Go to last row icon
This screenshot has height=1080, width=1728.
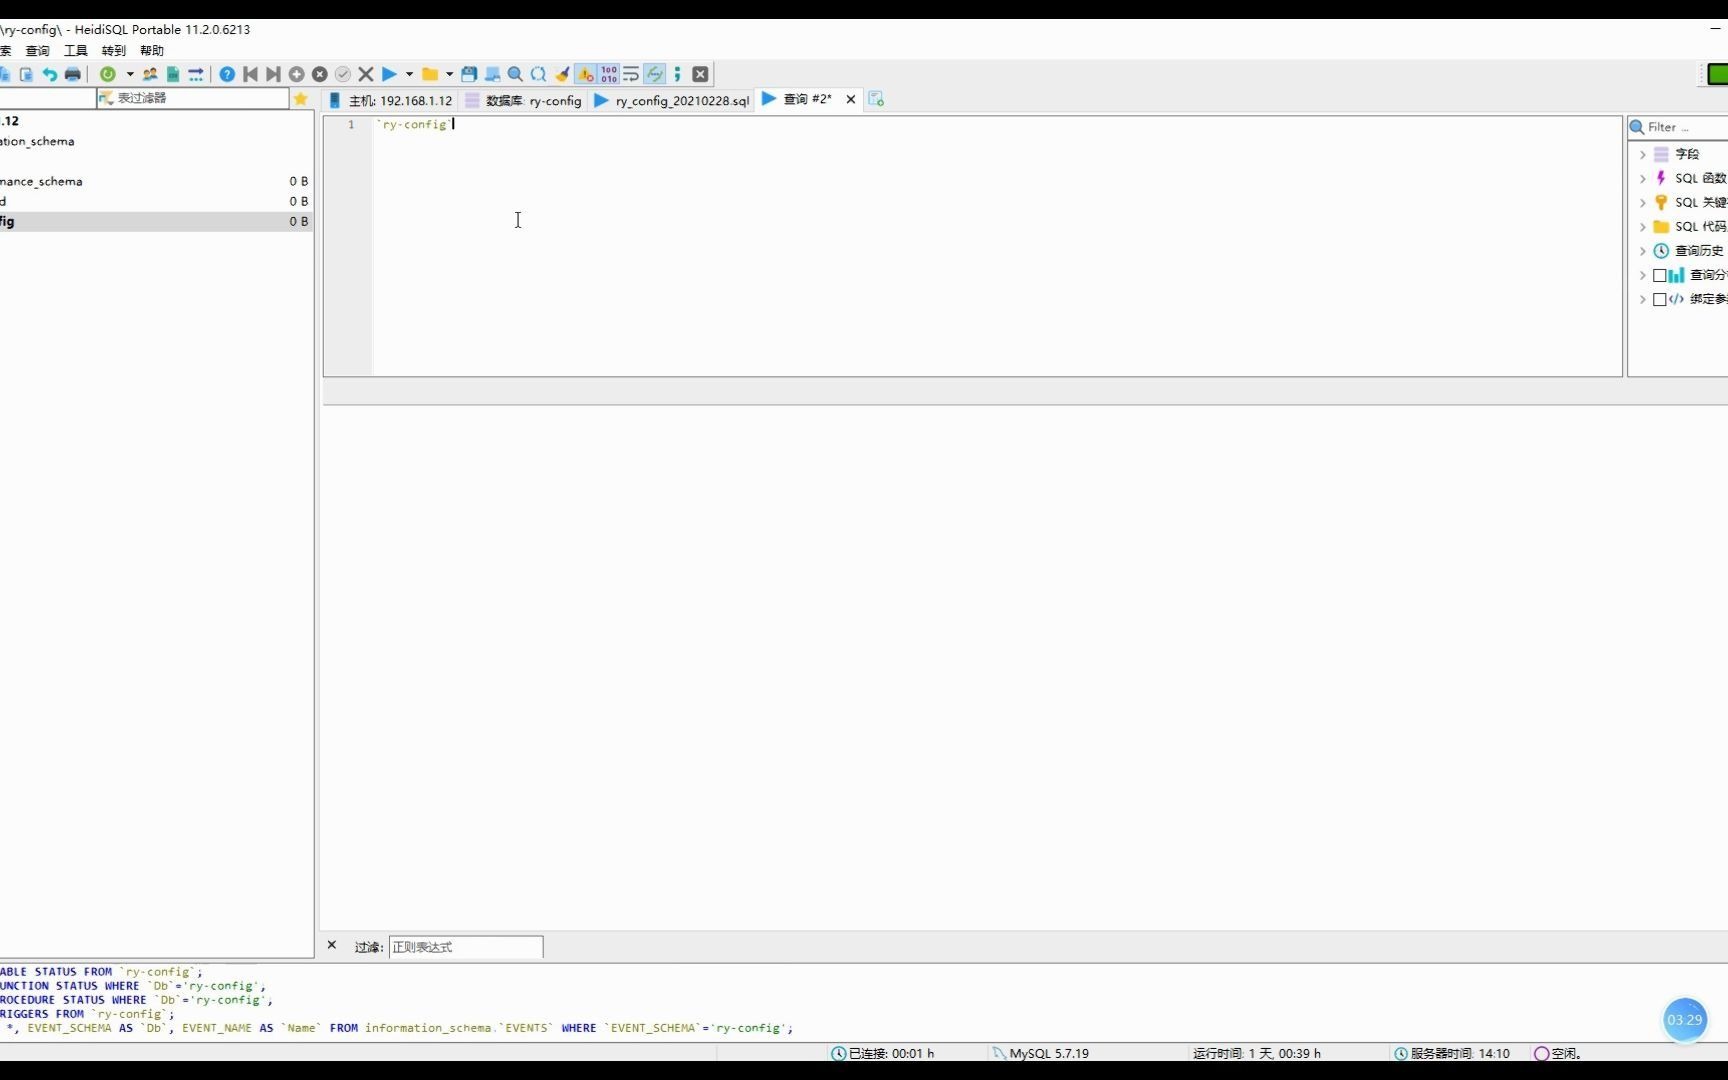tap(273, 74)
